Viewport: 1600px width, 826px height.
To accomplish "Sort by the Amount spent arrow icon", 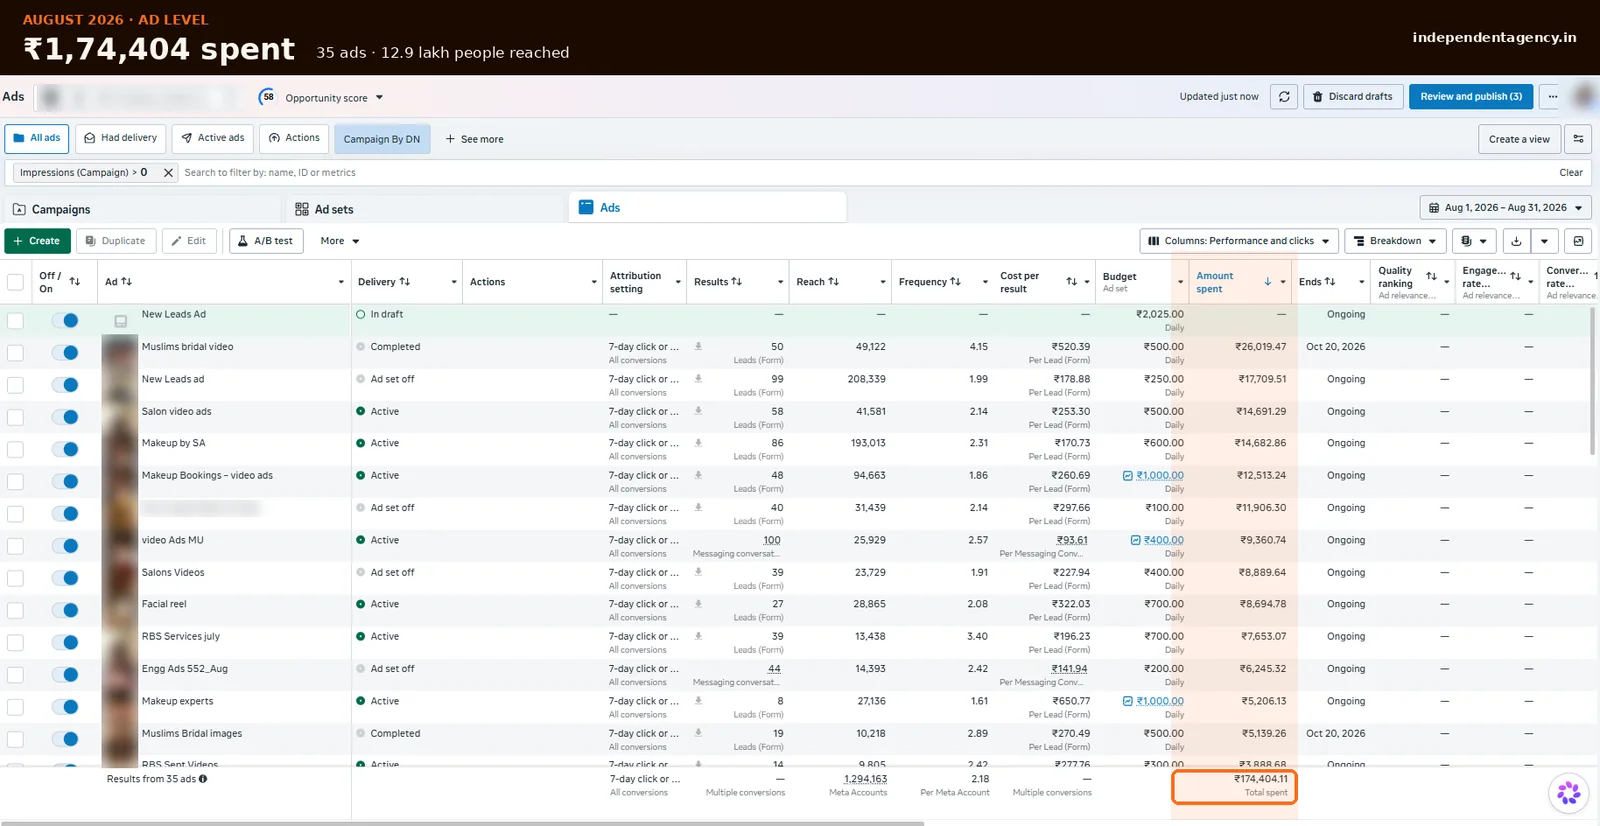I will (1268, 282).
